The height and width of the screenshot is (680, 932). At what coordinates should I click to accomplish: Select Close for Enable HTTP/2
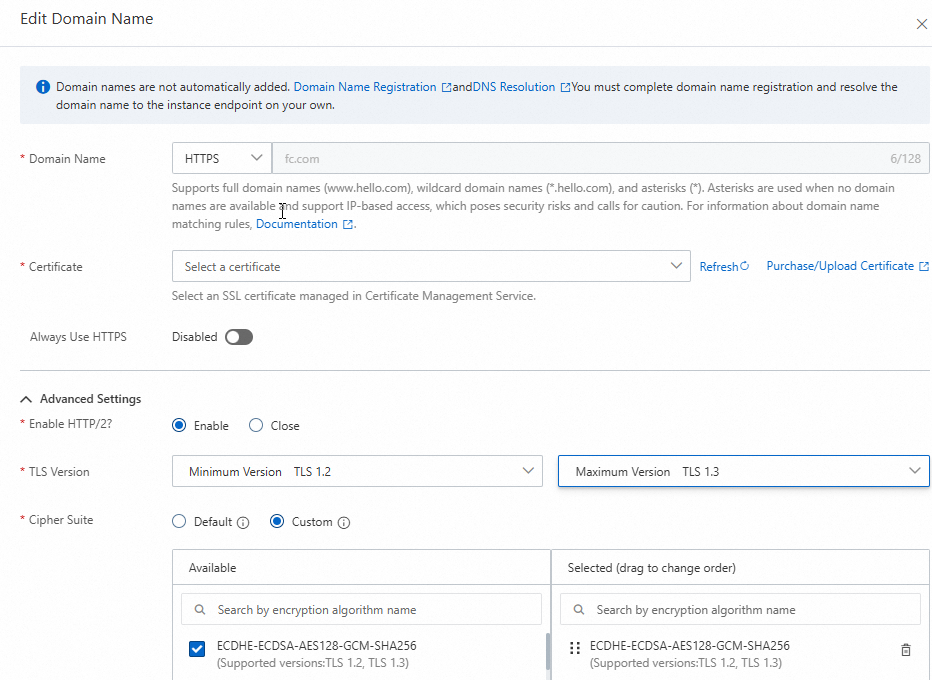[x=256, y=425]
